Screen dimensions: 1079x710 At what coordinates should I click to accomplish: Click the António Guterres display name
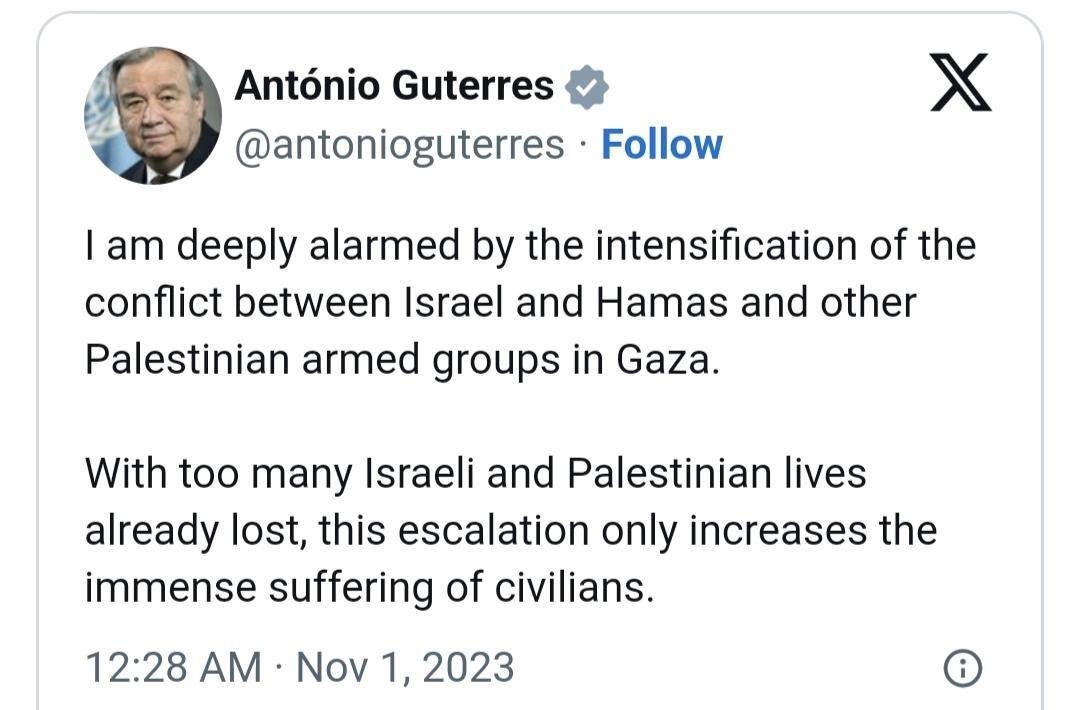coord(394,85)
